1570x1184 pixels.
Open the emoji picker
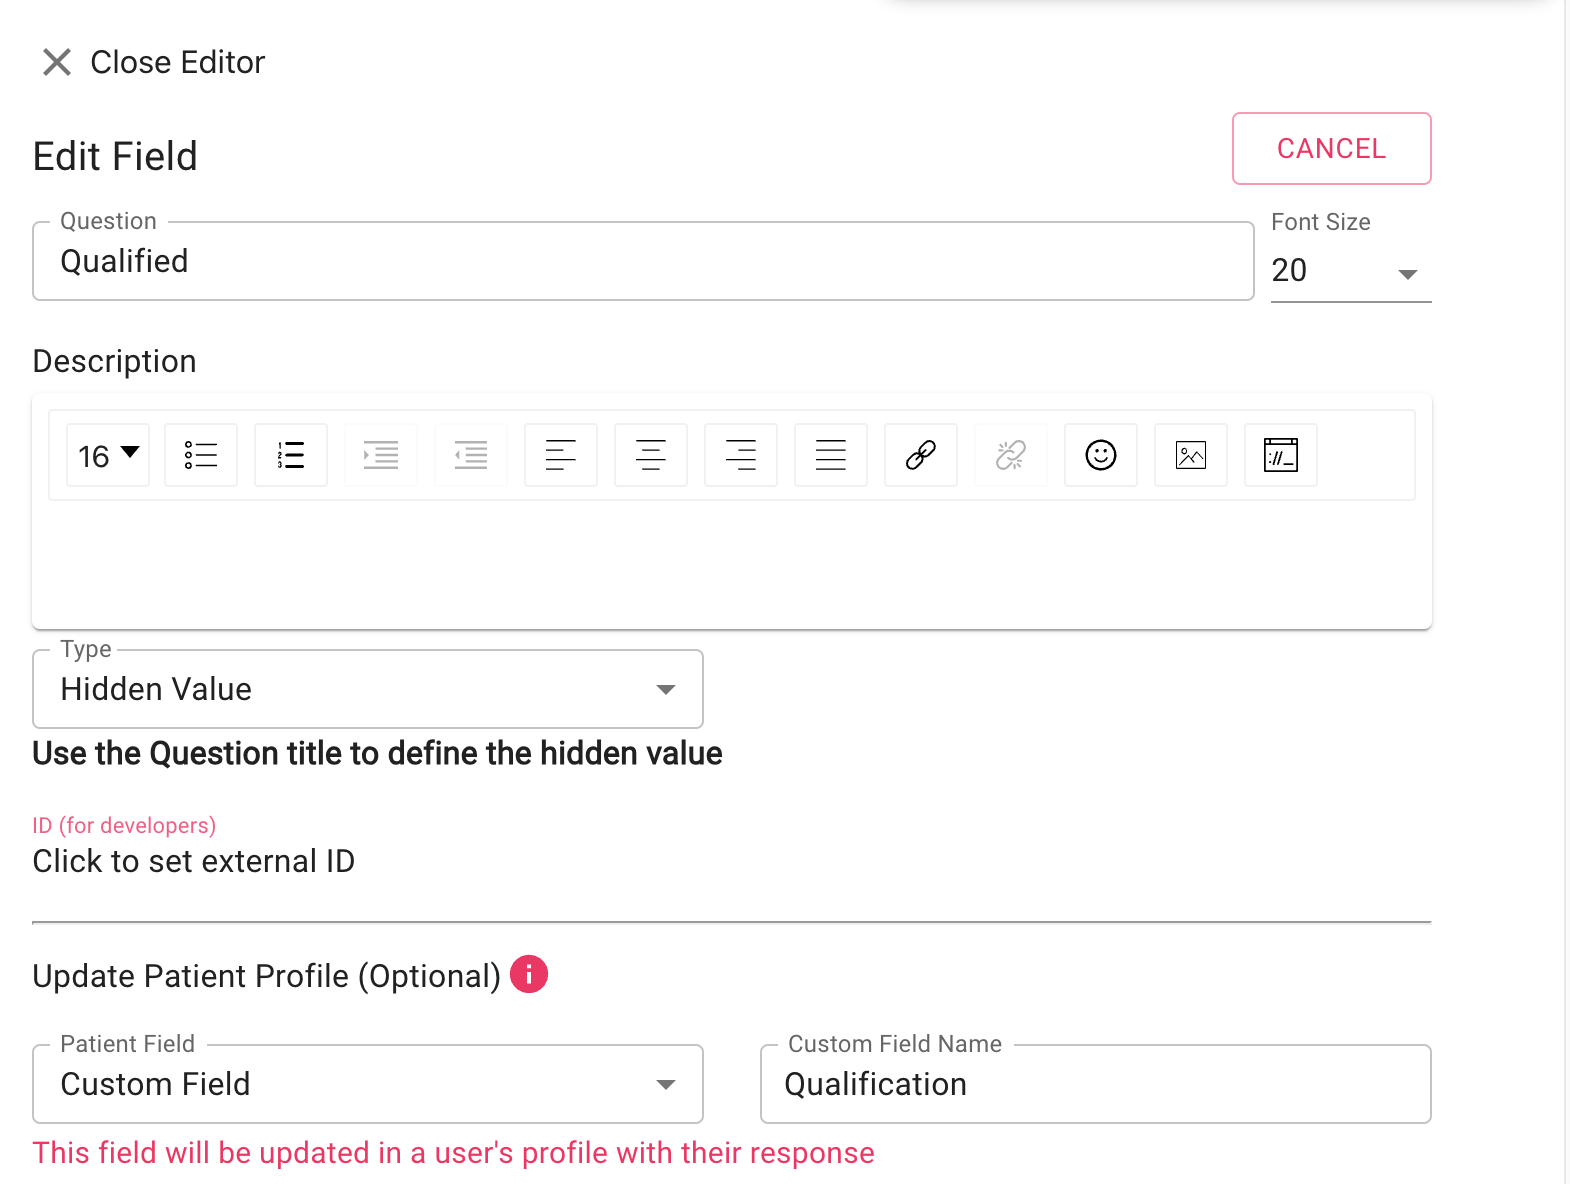pos(1101,455)
